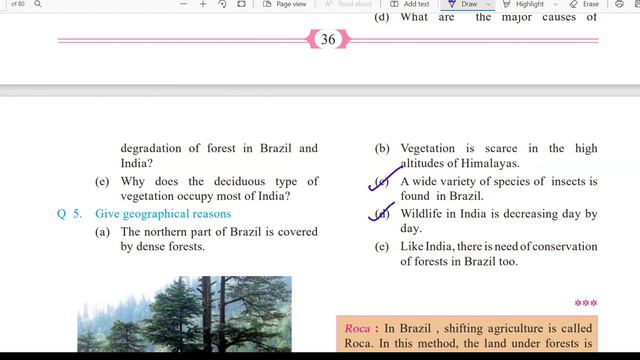This screenshot has height=360, width=640.
Task: Enable the Highlight tool
Action: click(x=524, y=4)
